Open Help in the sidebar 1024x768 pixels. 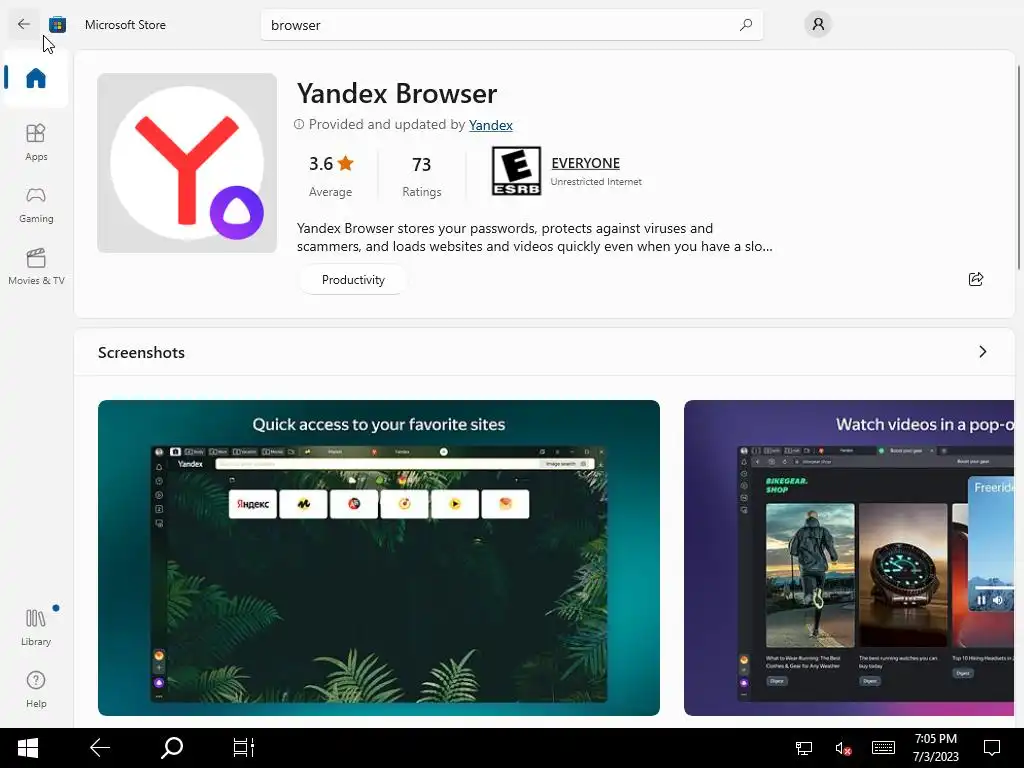coord(36,689)
